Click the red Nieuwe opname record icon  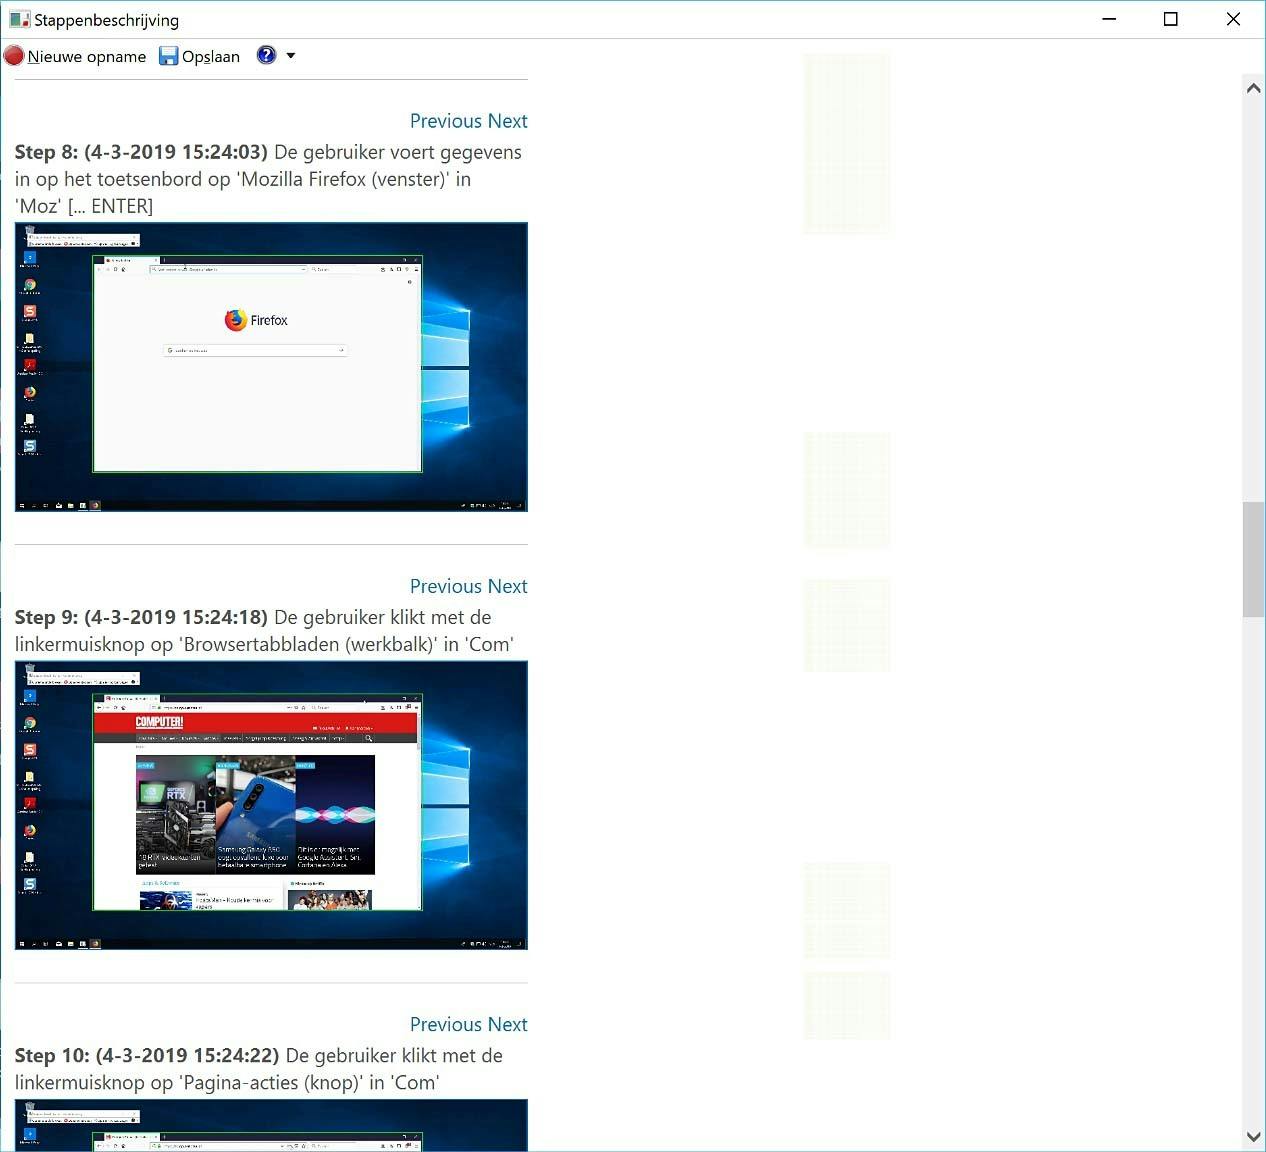14,56
